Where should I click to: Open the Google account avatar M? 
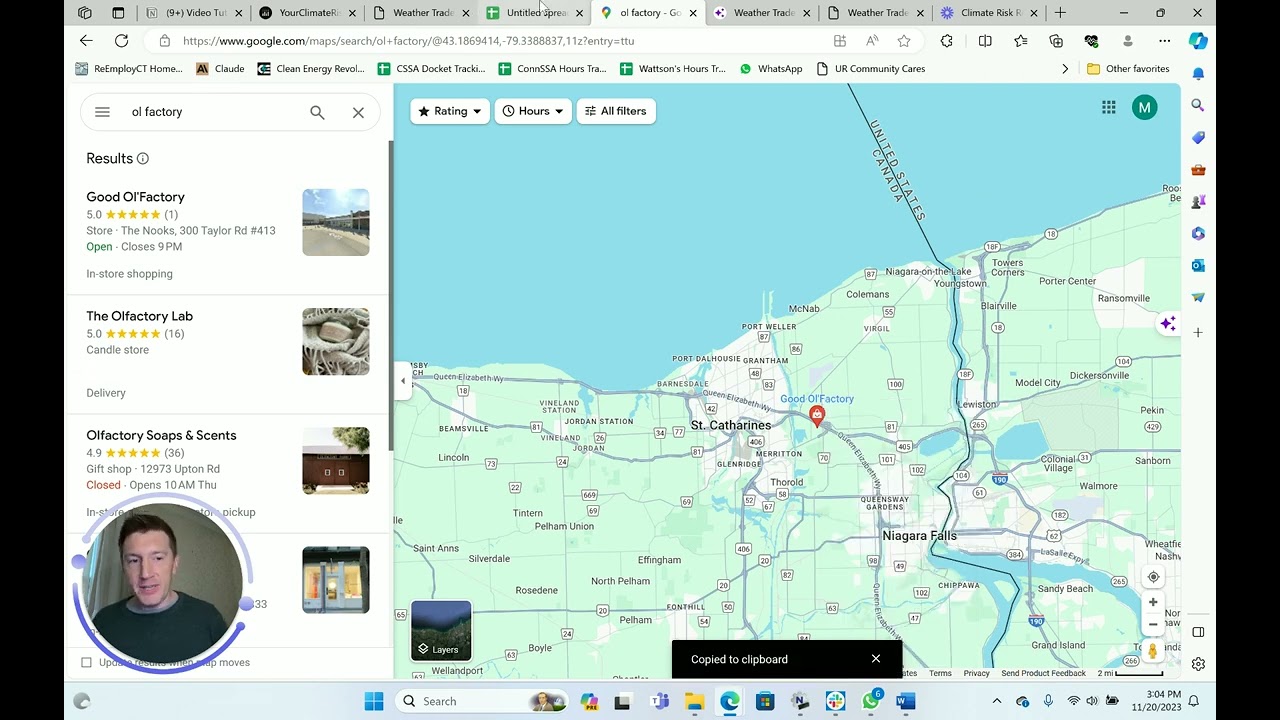click(x=1144, y=108)
